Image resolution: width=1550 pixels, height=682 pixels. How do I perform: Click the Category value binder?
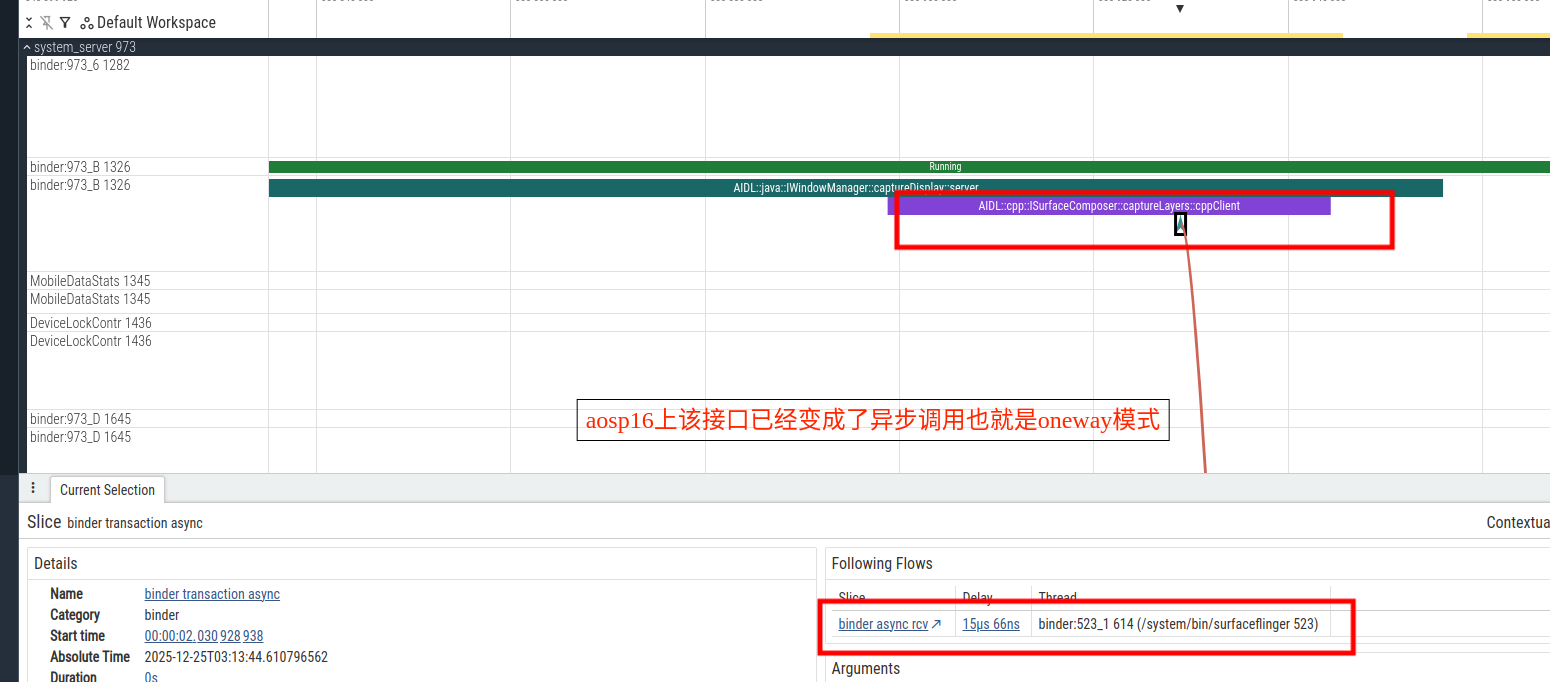(x=162, y=615)
